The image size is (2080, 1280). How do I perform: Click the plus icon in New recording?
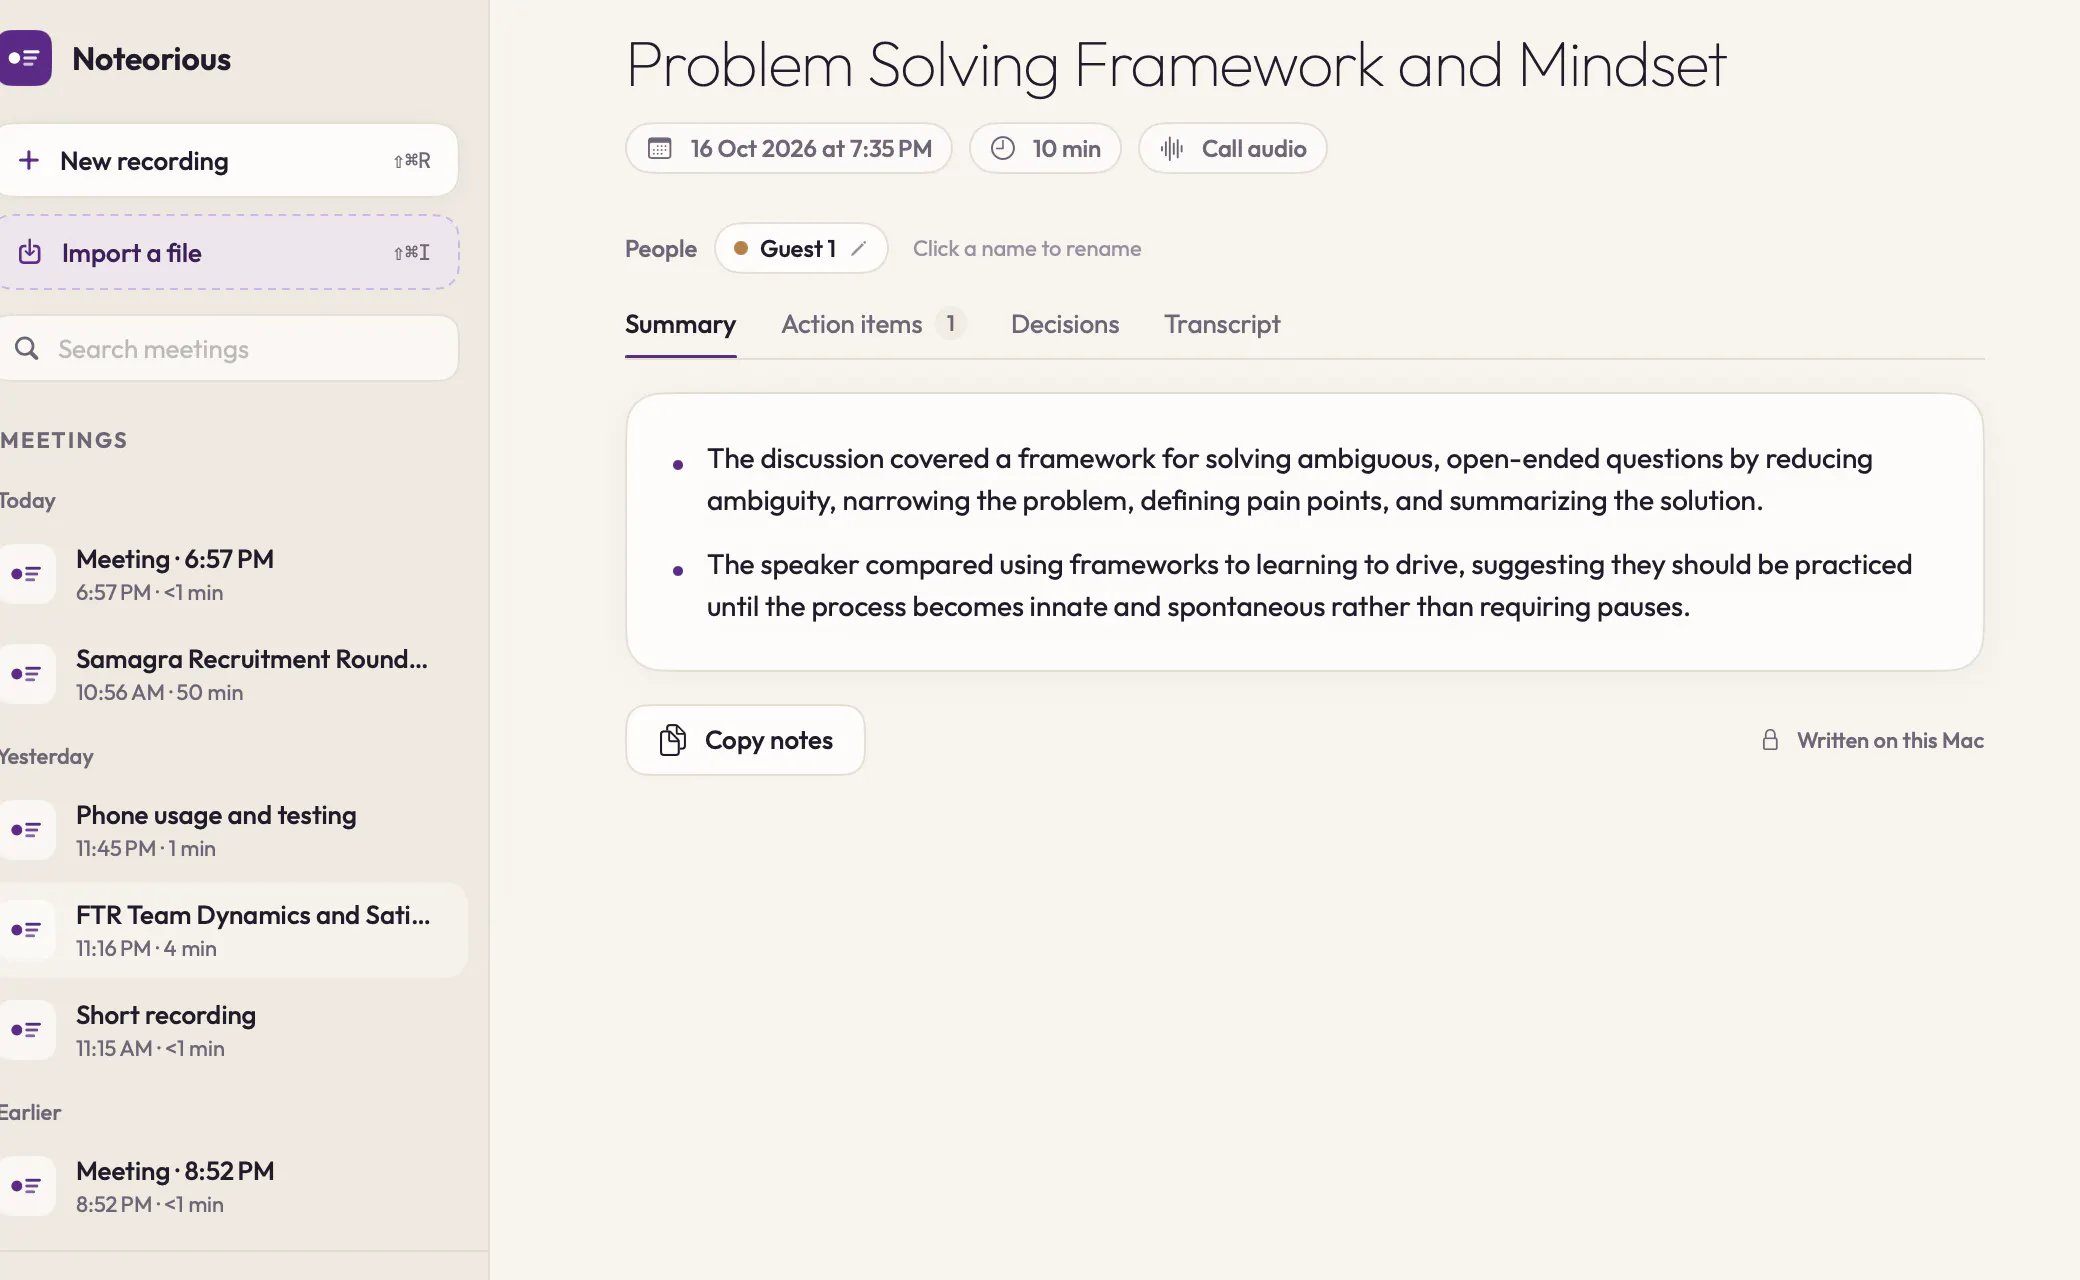pyautogui.click(x=29, y=160)
